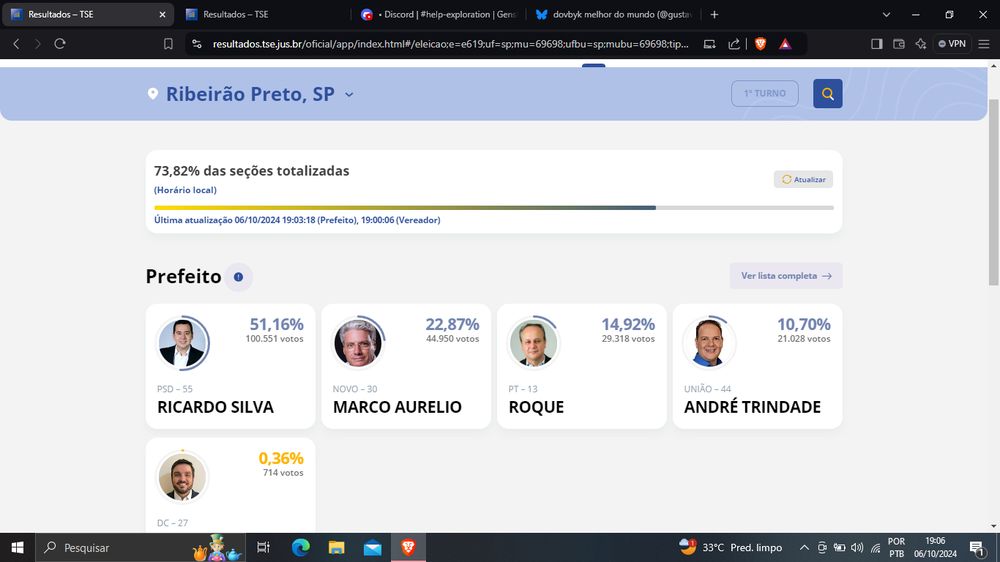1000x562 pixels.
Task: Open a new browser tab
Action: [x=714, y=14]
